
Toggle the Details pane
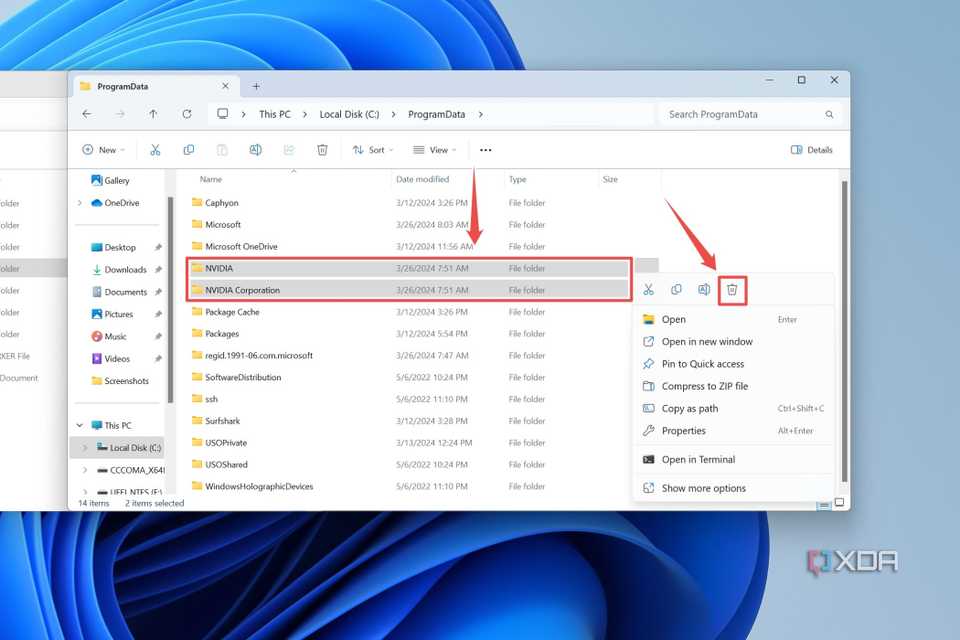tap(812, 150)
